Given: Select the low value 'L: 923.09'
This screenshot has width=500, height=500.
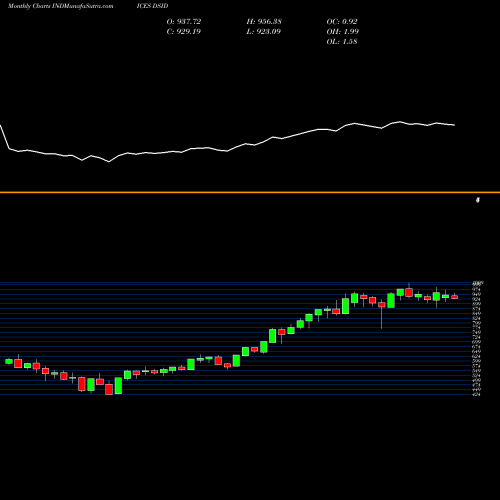Looking at the screenshot, I should (264, 31).
